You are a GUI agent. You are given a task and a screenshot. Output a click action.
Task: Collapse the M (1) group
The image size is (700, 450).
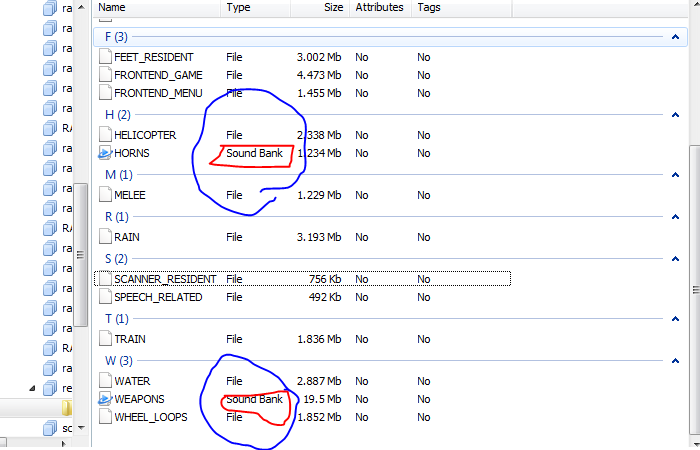pyautogui.click(x=675, y=175)
